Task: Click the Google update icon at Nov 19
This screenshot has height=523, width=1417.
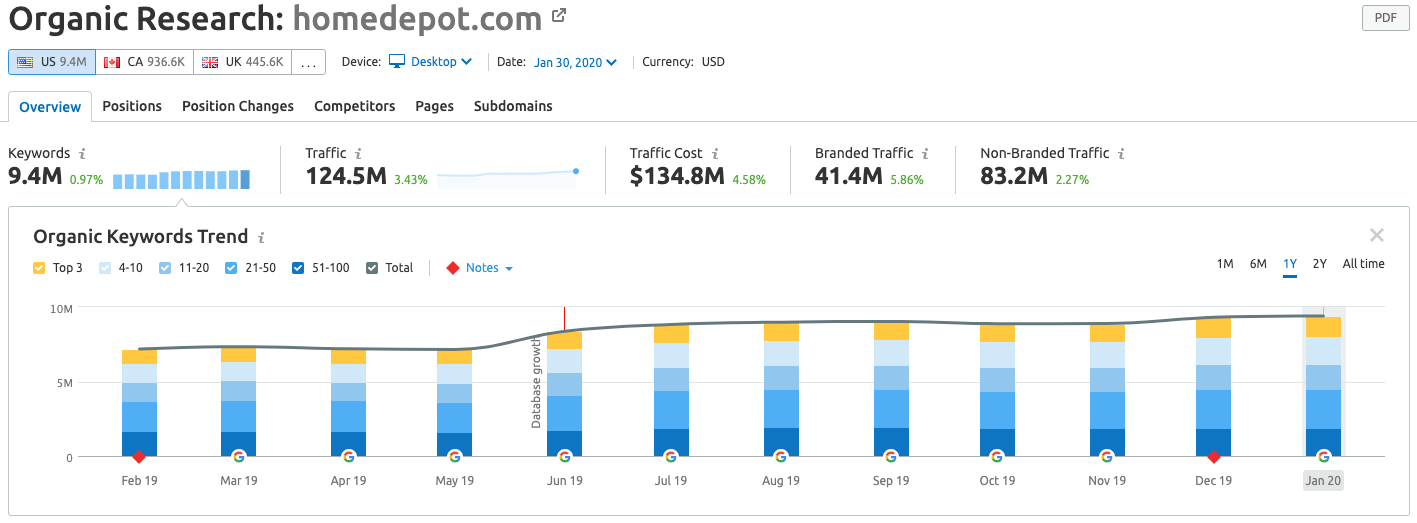Action: point(1106,456)
